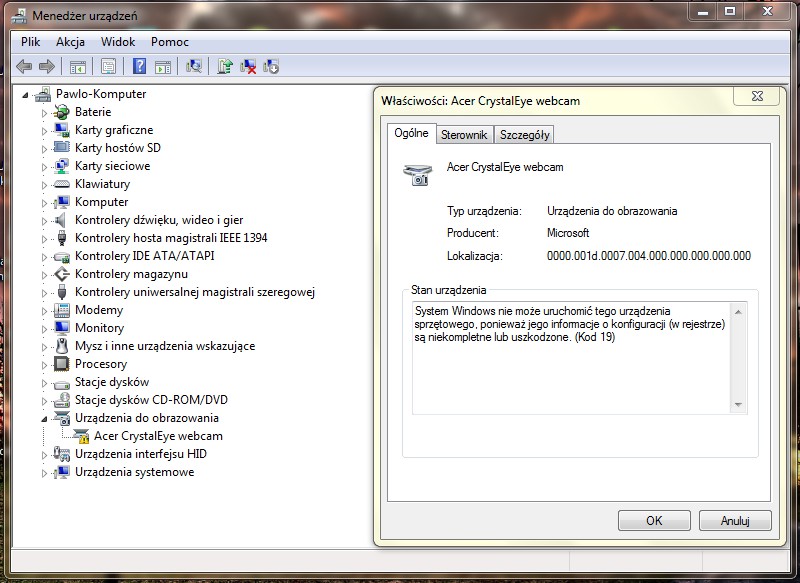The height and width of the screenshot is (583, 800).
Task: Expand the Karty sieciowe category
Action: tap(44, 167)
